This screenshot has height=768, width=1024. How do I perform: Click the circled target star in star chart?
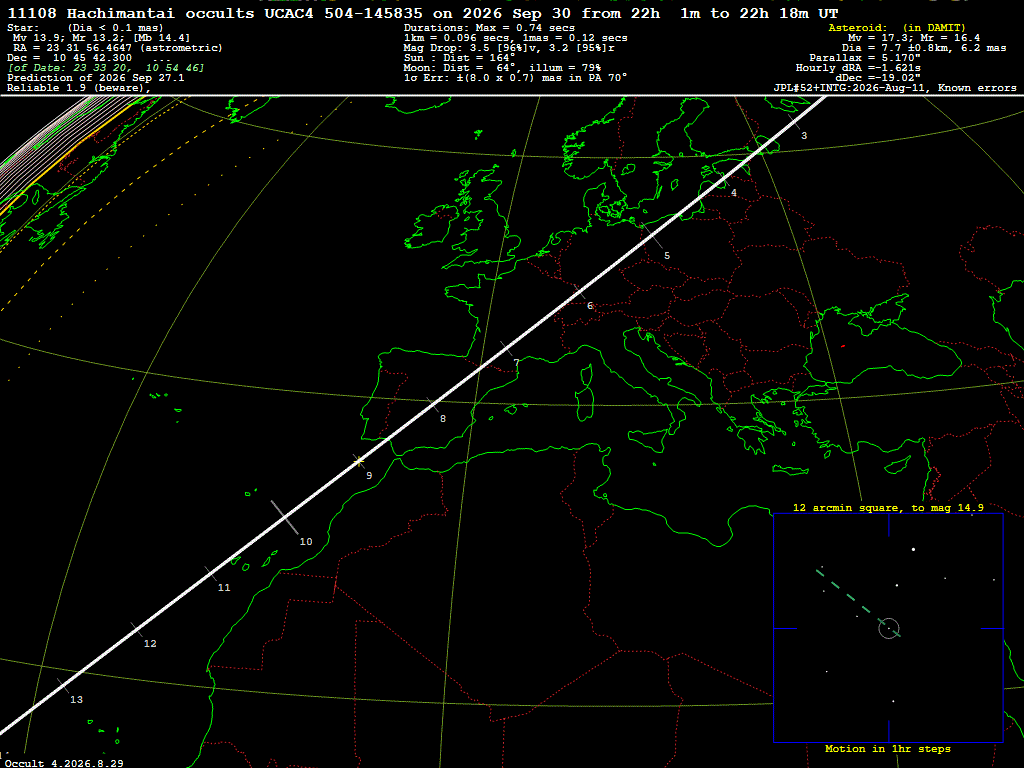pyautogui.click(x=889, y=628)
